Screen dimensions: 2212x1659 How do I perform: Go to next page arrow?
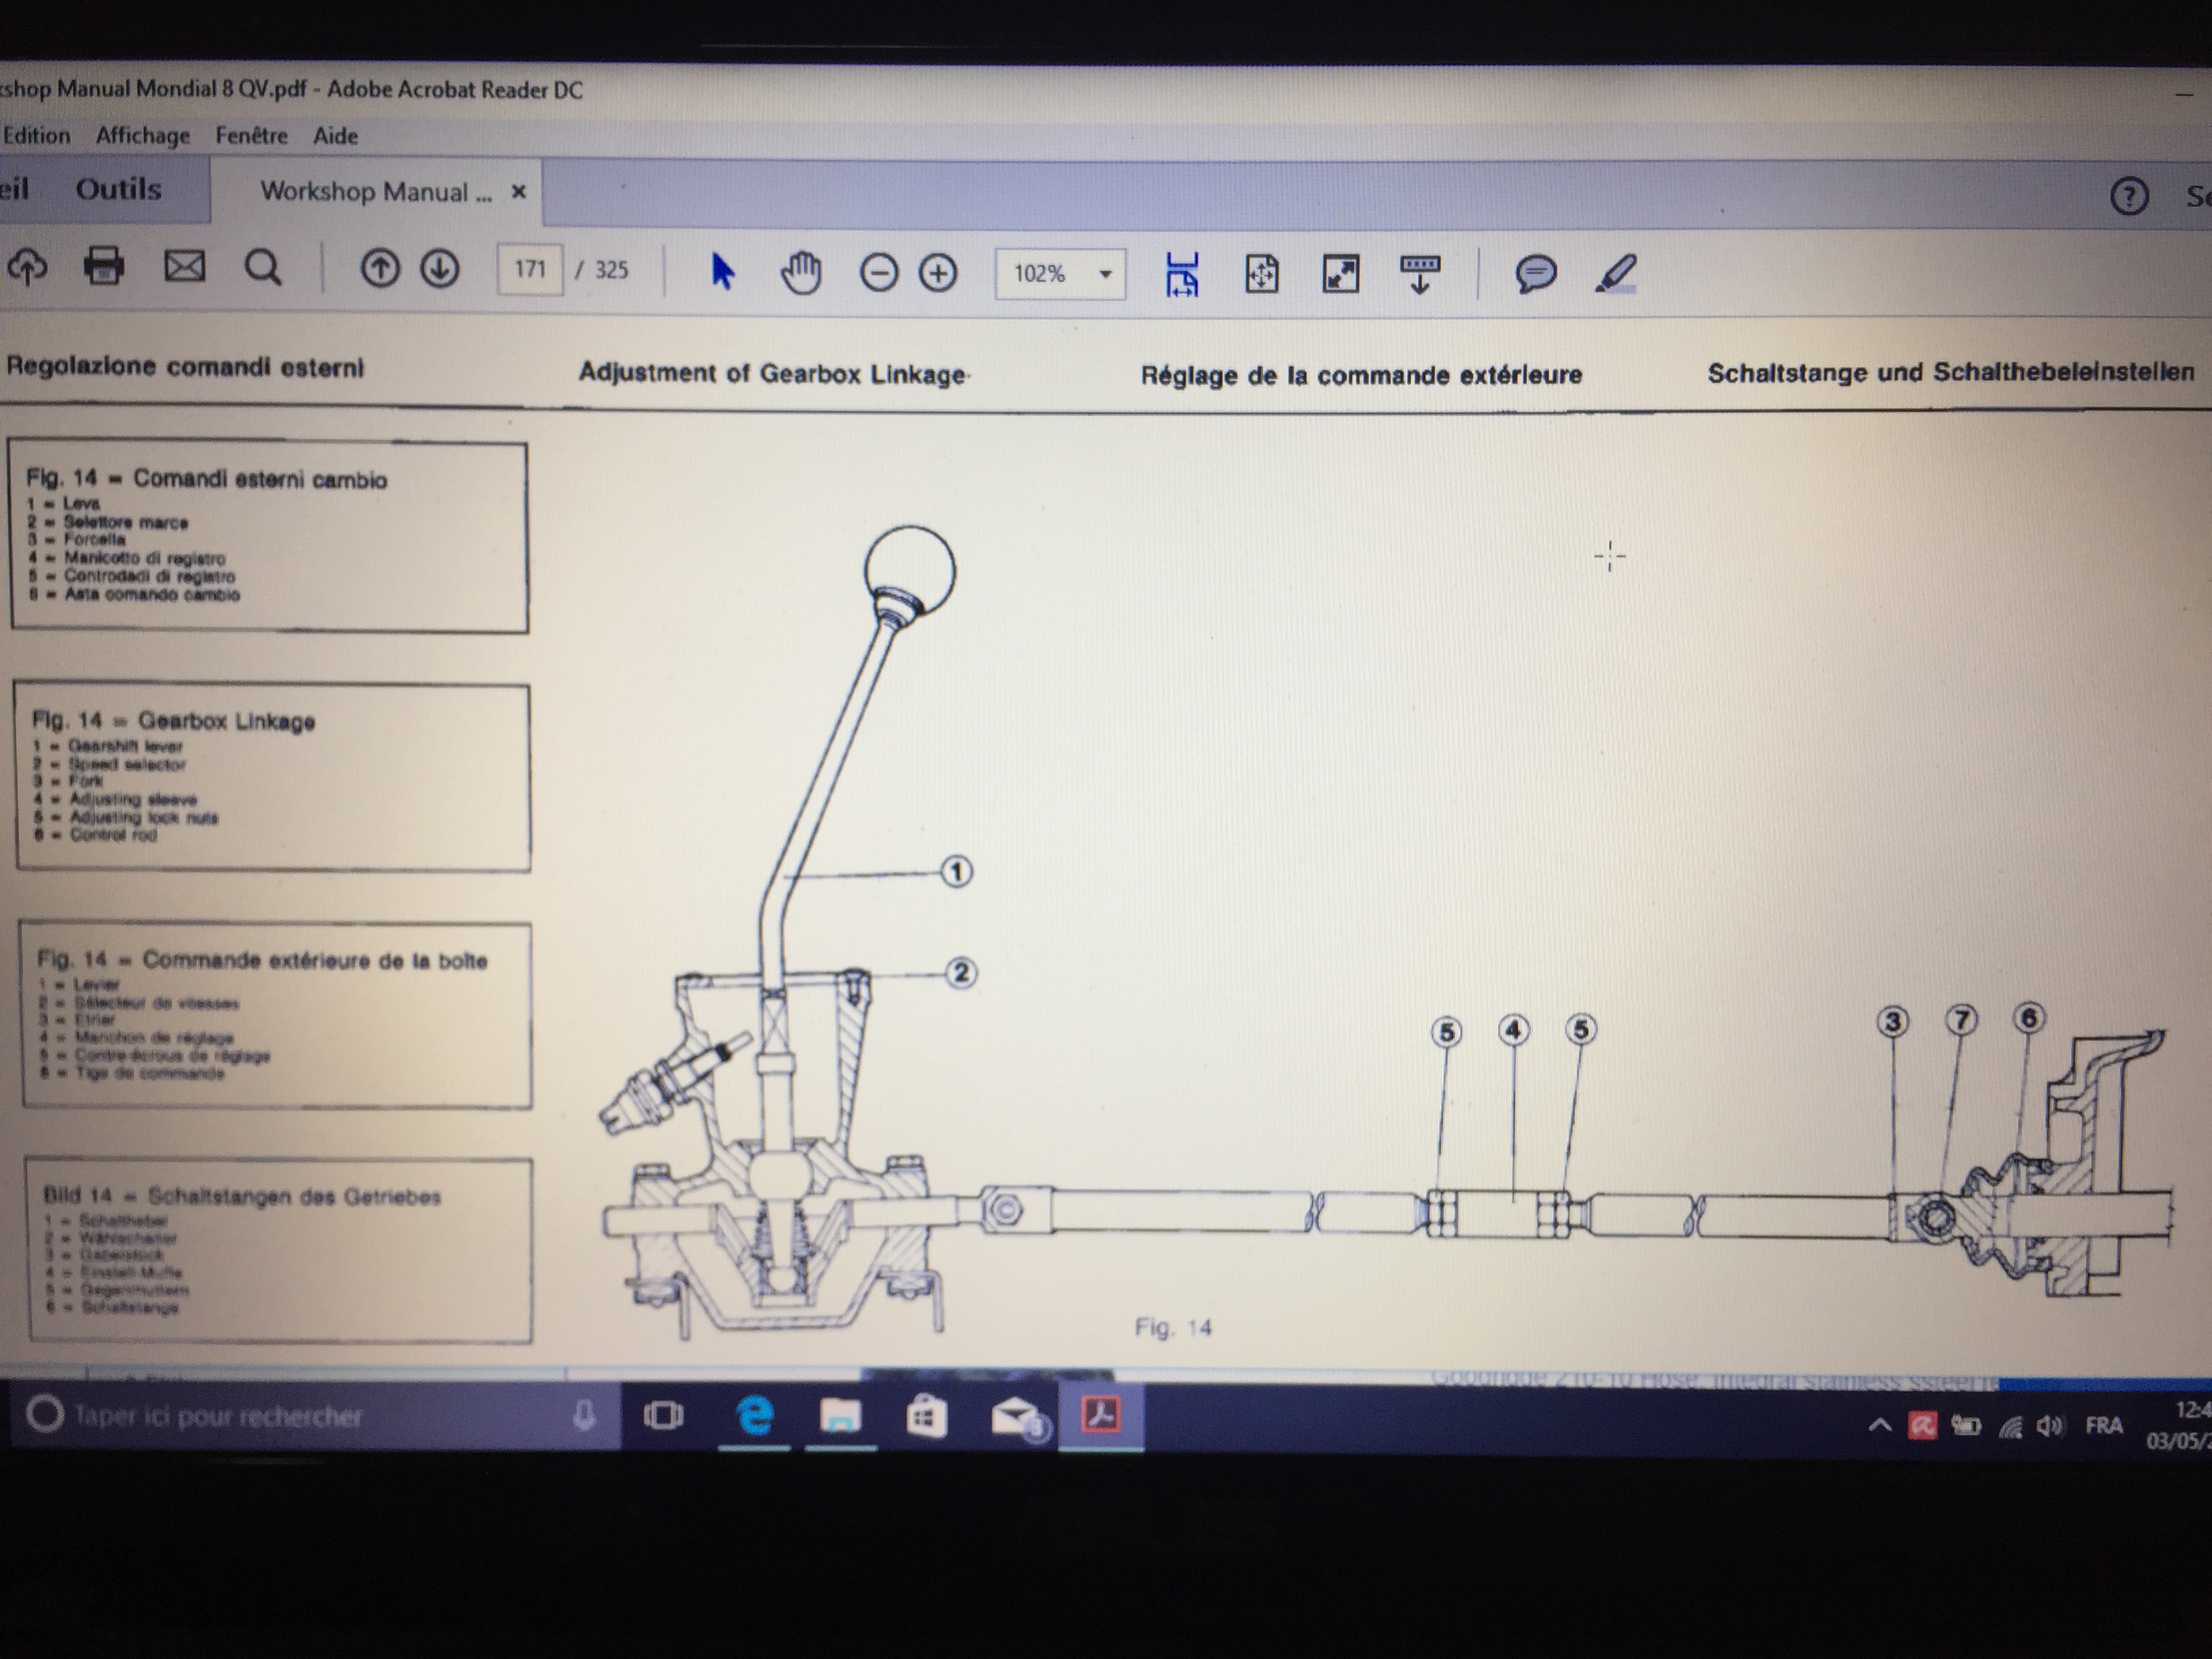[x=440, y=269]
